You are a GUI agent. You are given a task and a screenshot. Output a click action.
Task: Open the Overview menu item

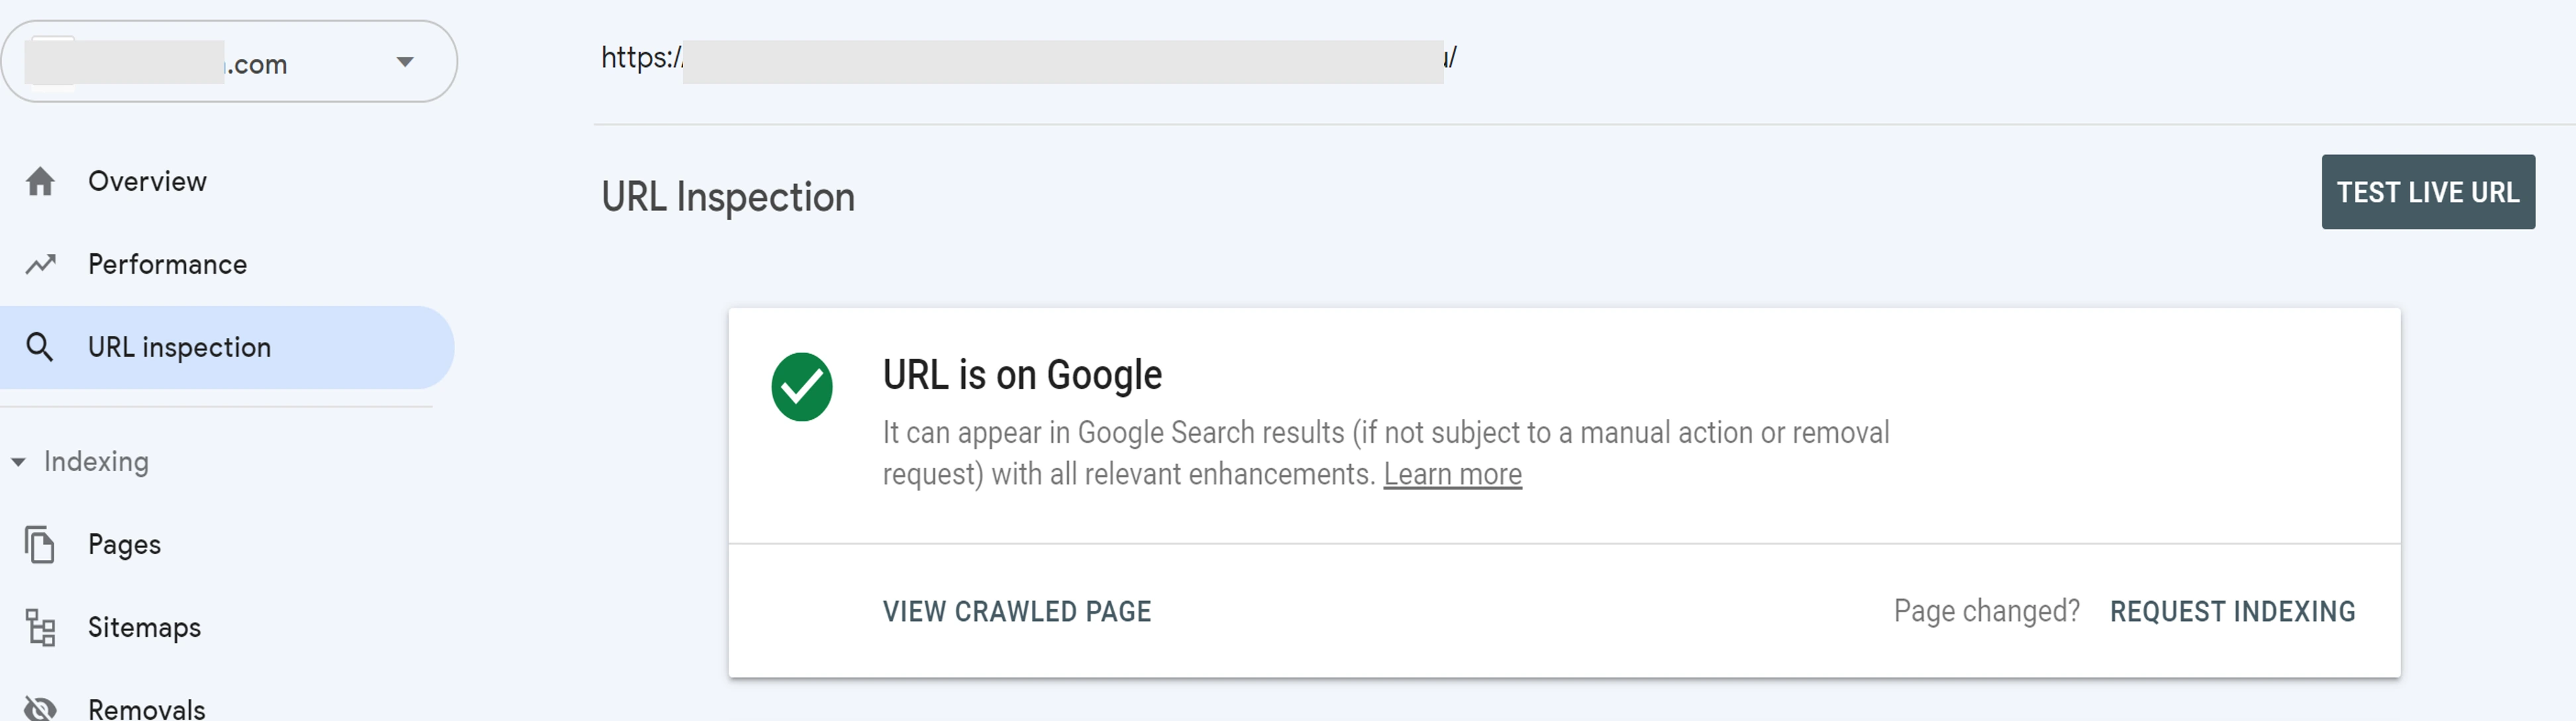(x=147, y=182)
